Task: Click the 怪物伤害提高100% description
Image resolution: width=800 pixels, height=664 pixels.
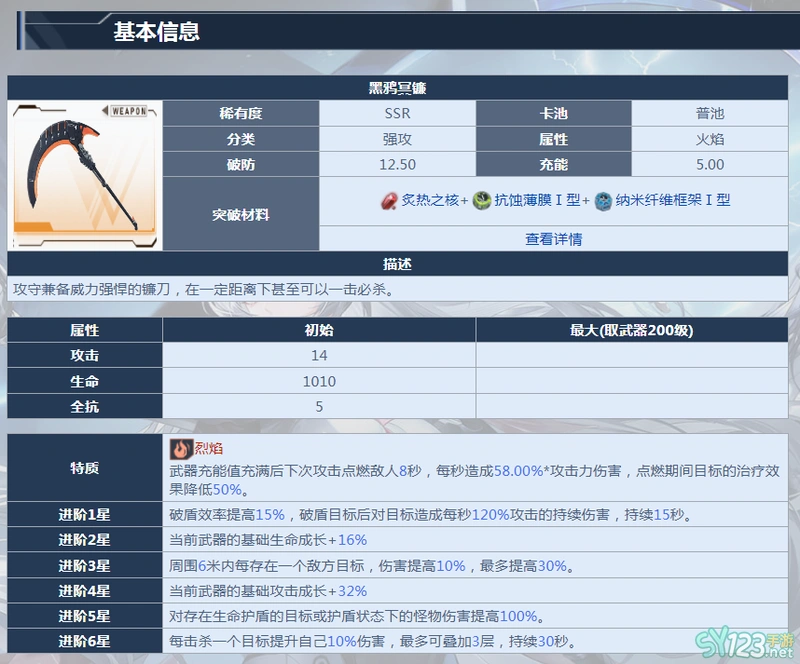Action: click(x=357, y=616)
